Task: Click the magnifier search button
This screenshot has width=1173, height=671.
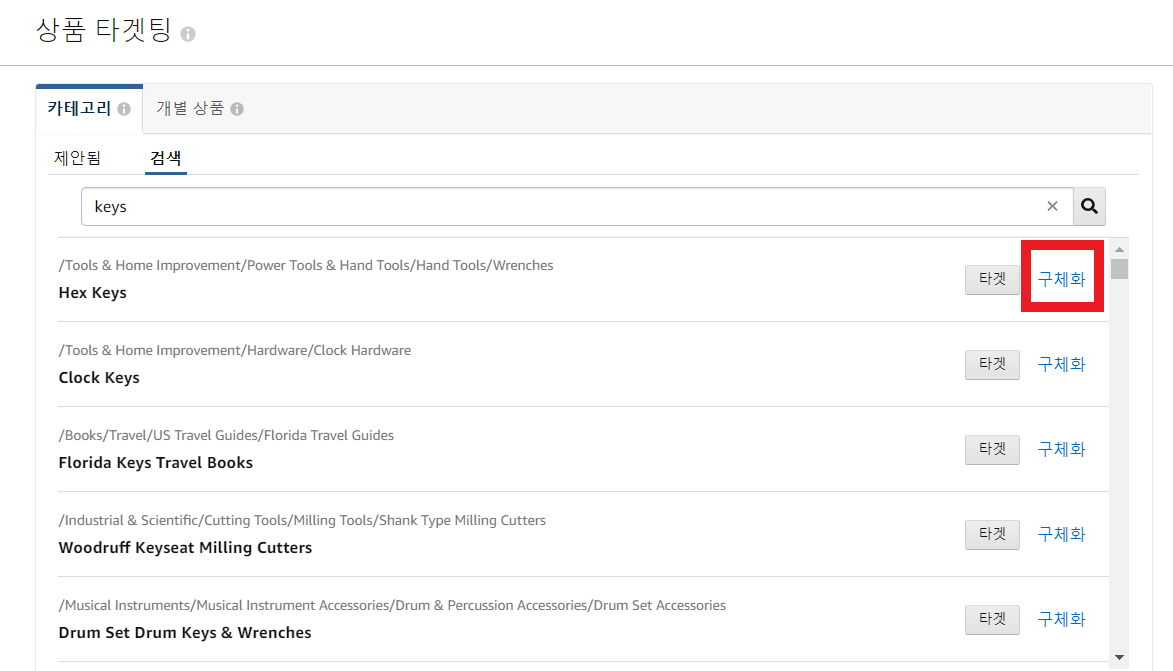Action: (x=1089, y=206)
